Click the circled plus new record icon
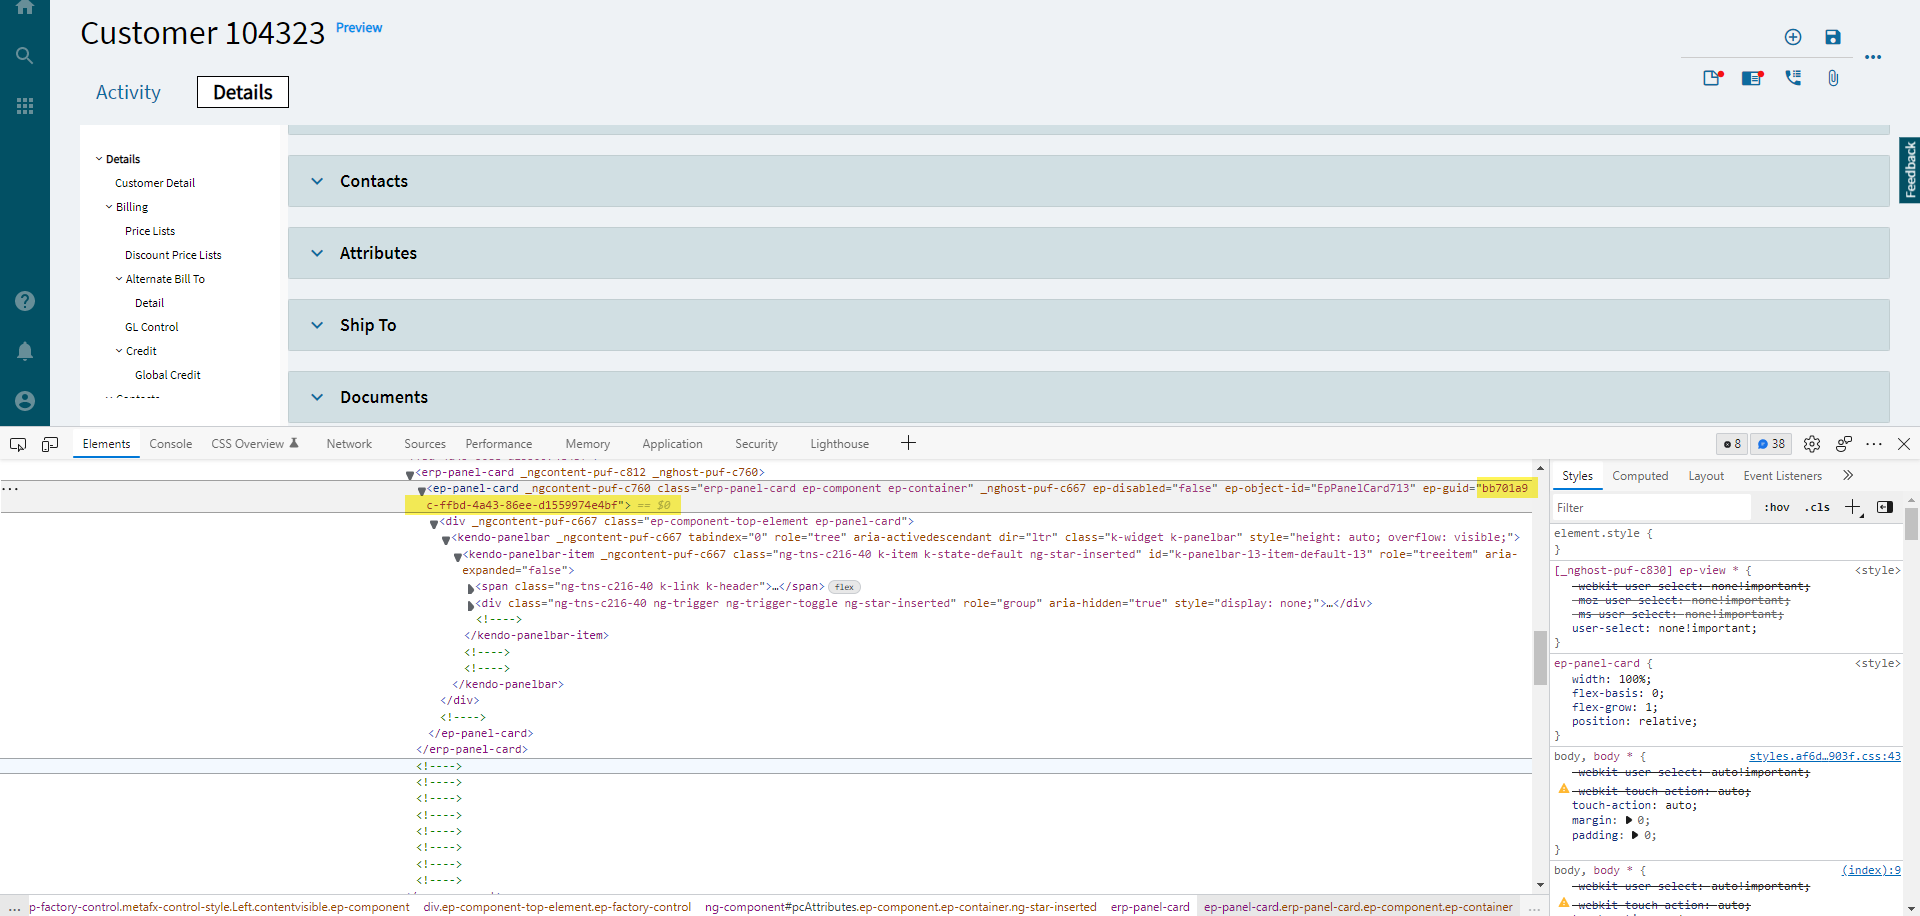The image size is (1920, 916). (x=1792, y=37)
